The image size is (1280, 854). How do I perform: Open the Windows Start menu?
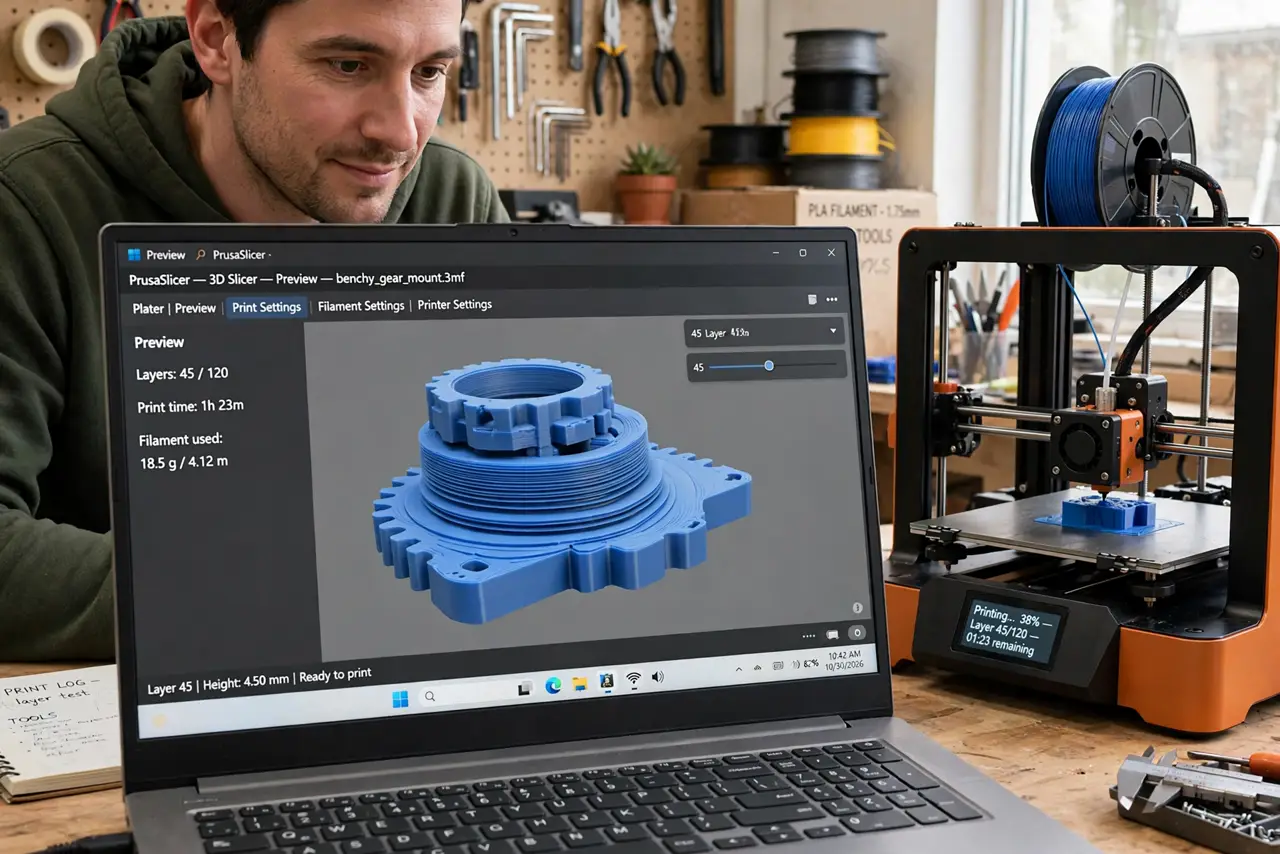401,700
